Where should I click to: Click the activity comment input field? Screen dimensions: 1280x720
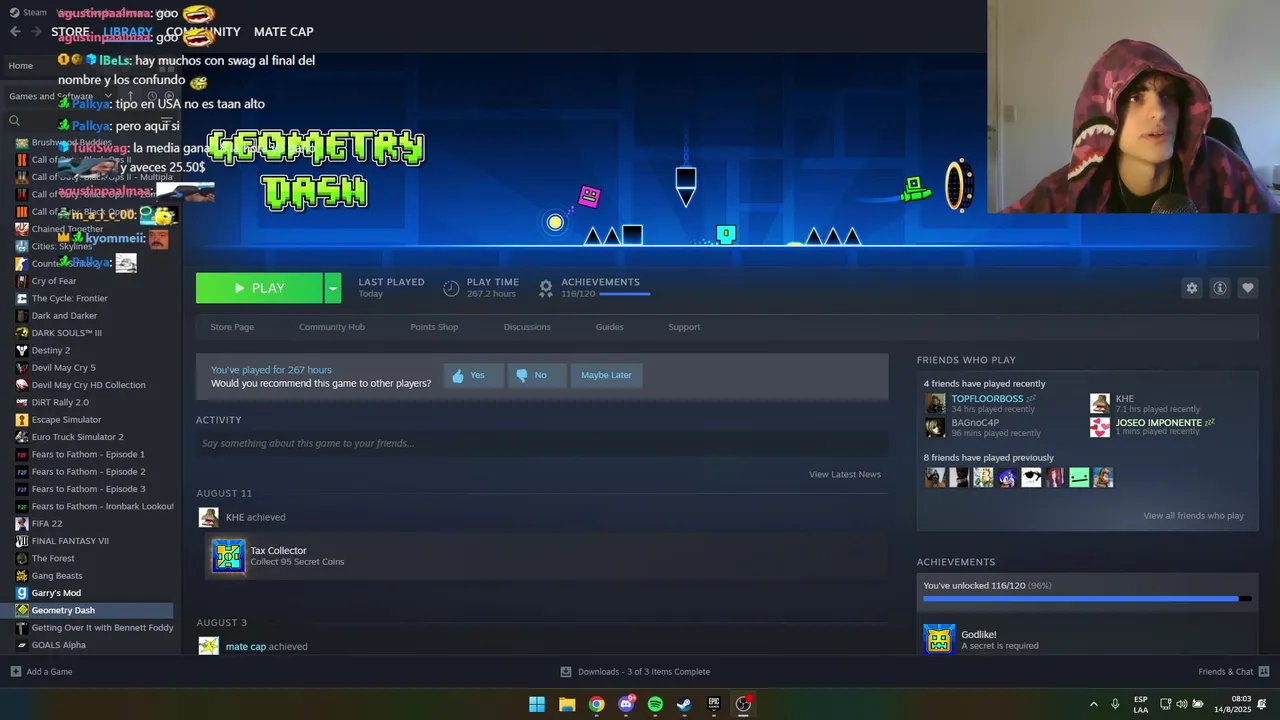[x=542, y=443]
